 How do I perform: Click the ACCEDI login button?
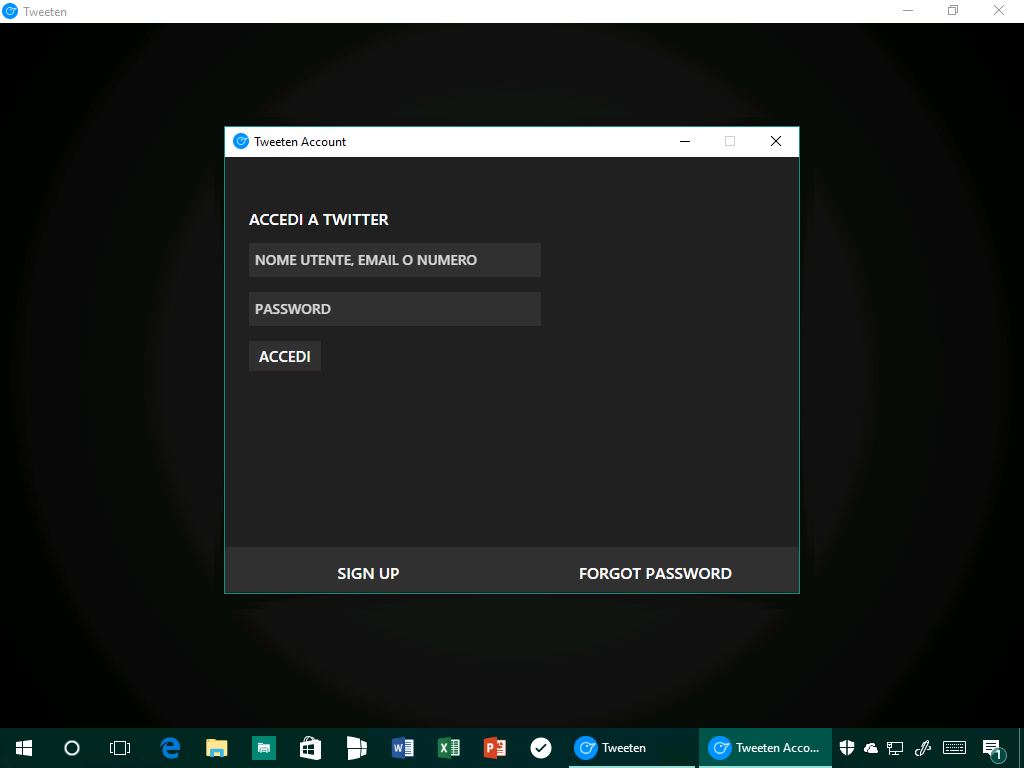click(285, 356)
